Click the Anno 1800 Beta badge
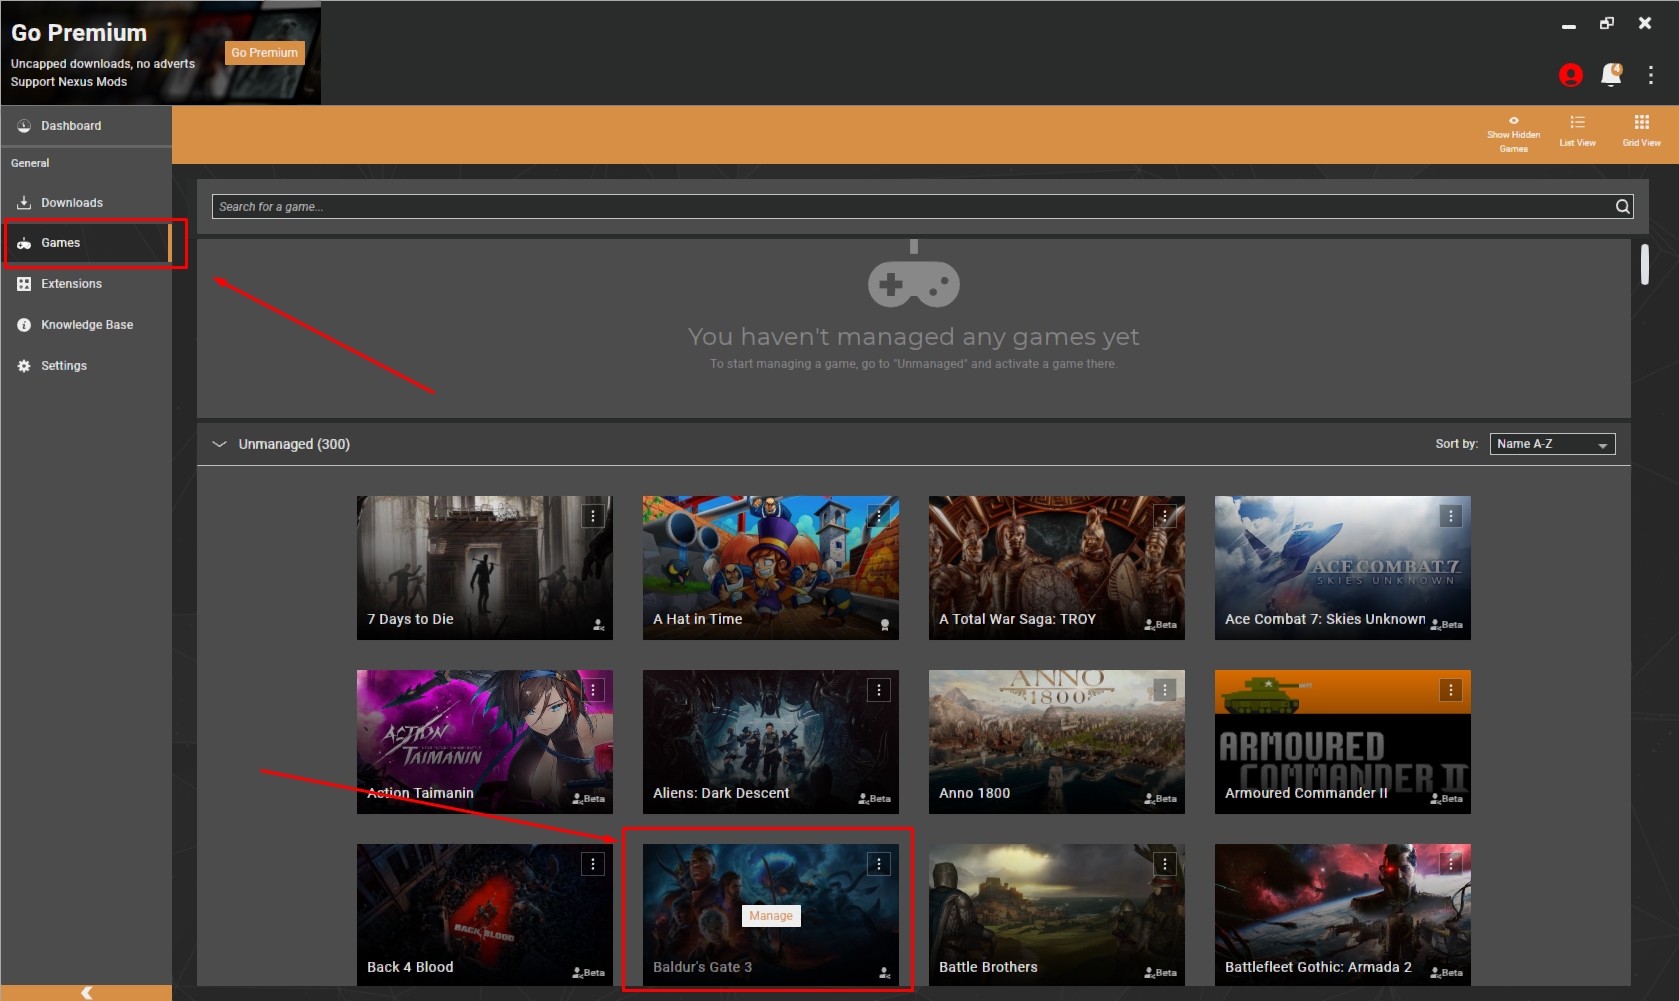Screen dimensions: 1679x1001 click(x=1160, y=799)
